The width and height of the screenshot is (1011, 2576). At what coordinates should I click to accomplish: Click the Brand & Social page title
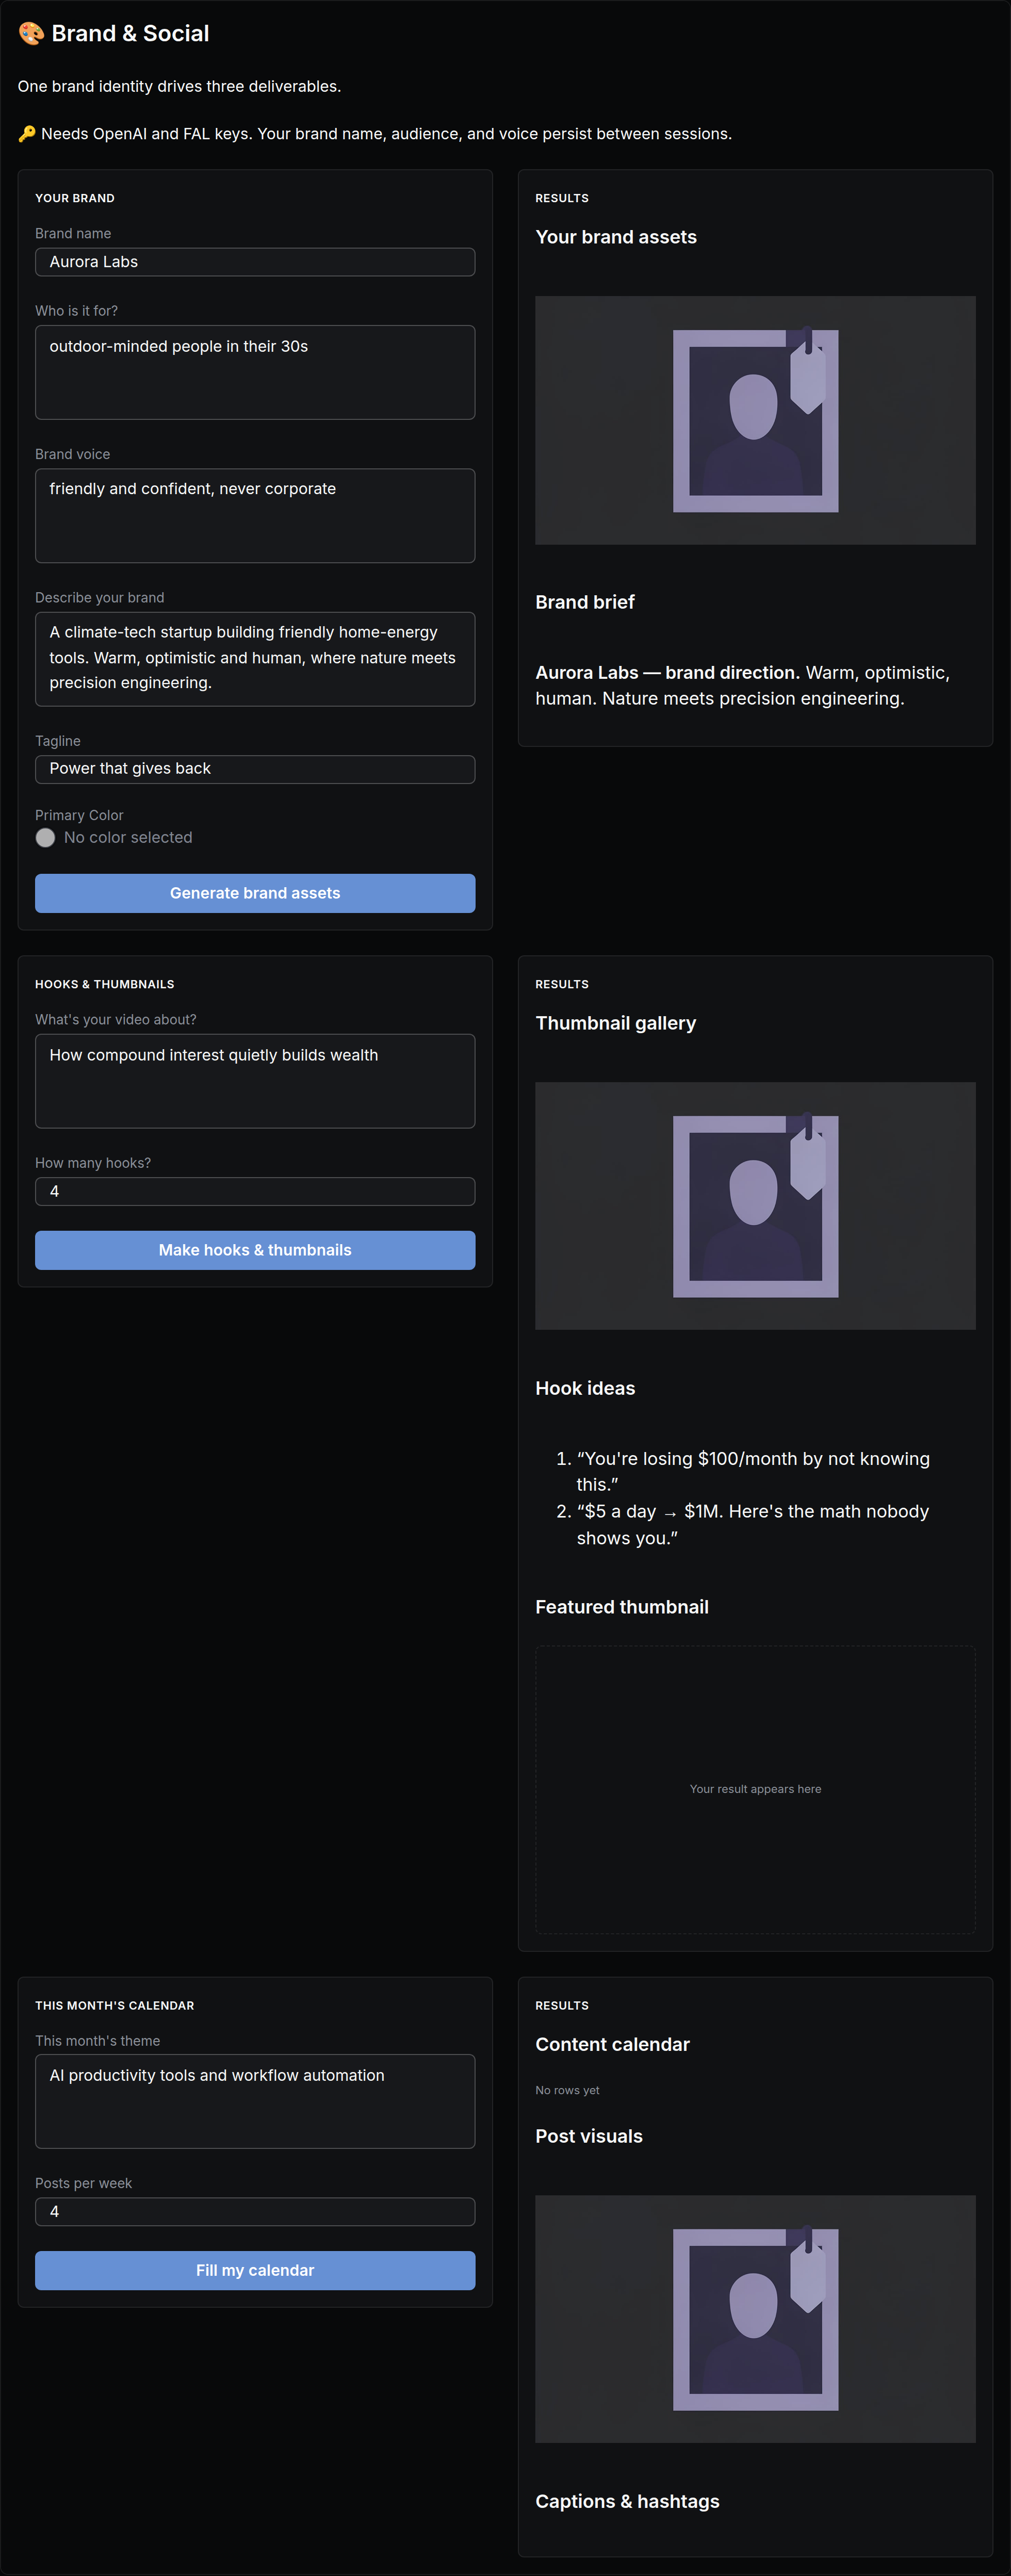pos(130,34)
